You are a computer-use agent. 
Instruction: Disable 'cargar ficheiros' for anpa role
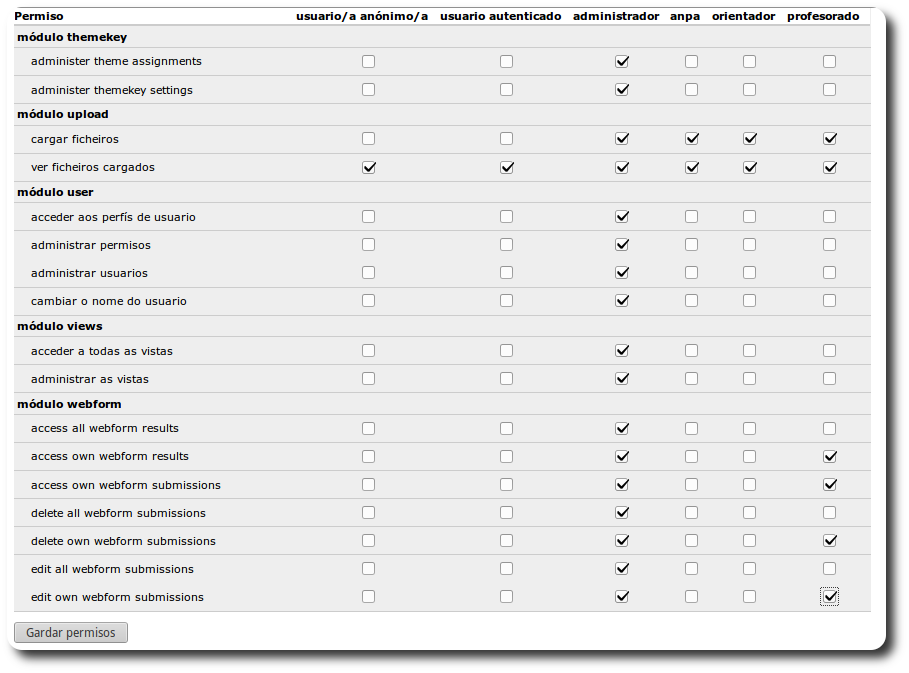[691, 138]
